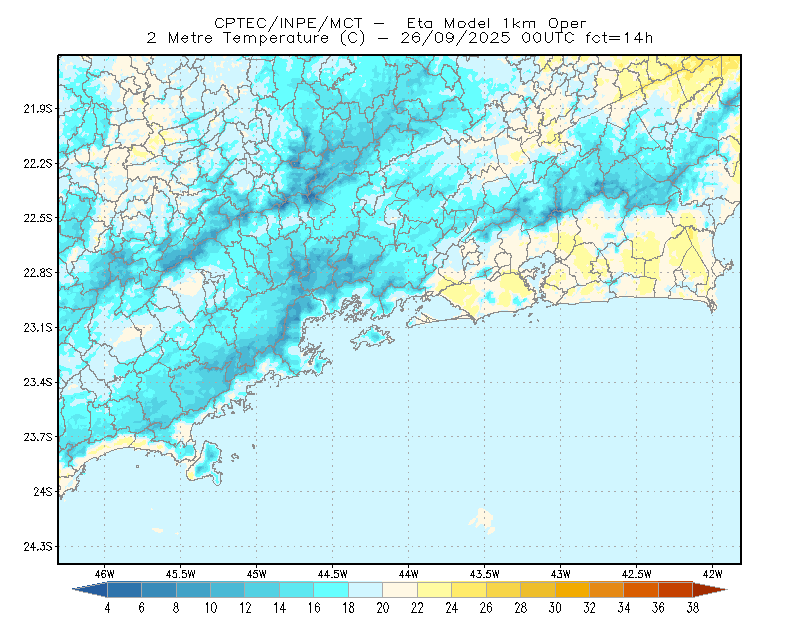Screen dimensions: 800x618
Task: Click the left arrow end of the colorbar
Action: [x=90, y=589]
